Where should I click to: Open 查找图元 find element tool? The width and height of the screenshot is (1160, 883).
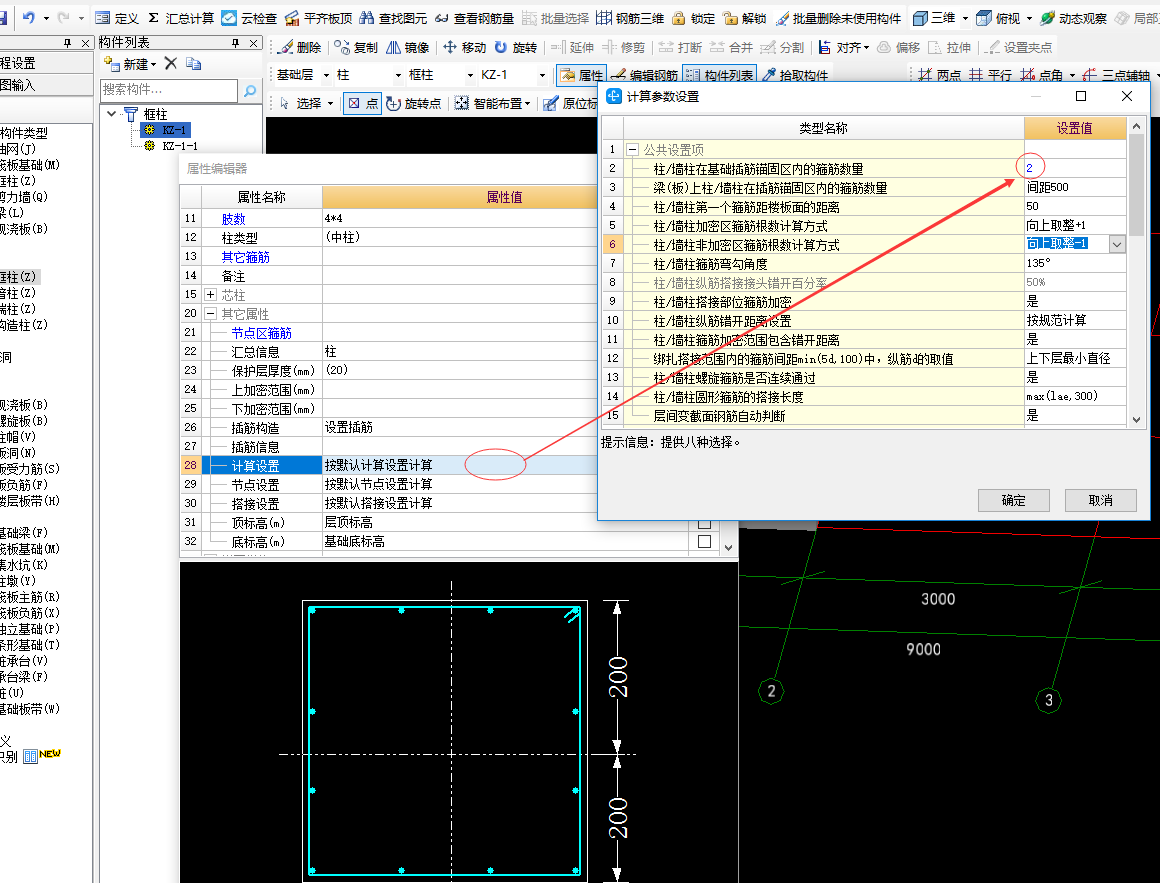394,18
